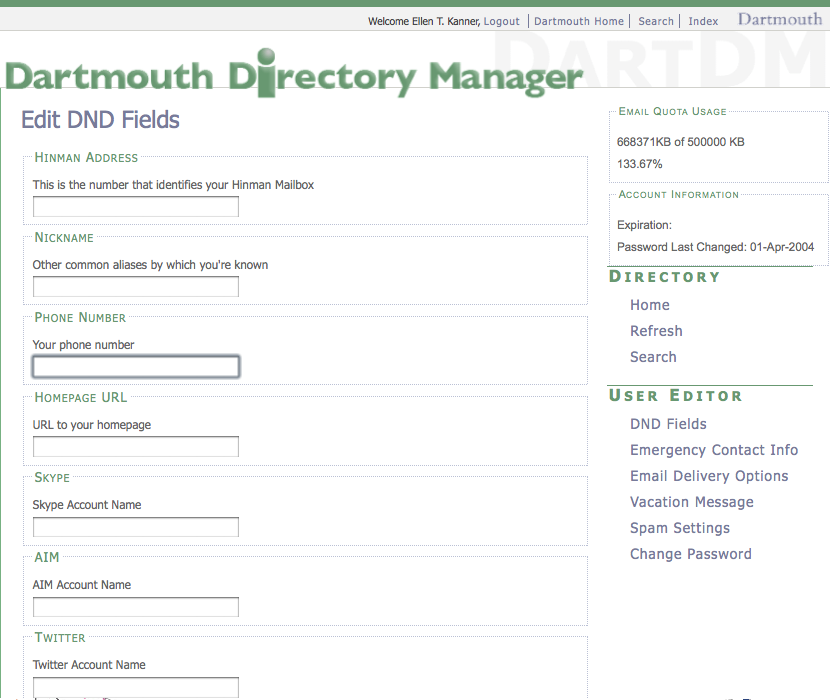This screenshot has width=830, height=700.
Task: Click 'Welcome Ellen T. Kanner' text
Action: pyautogui.click(x=423, y=21)
